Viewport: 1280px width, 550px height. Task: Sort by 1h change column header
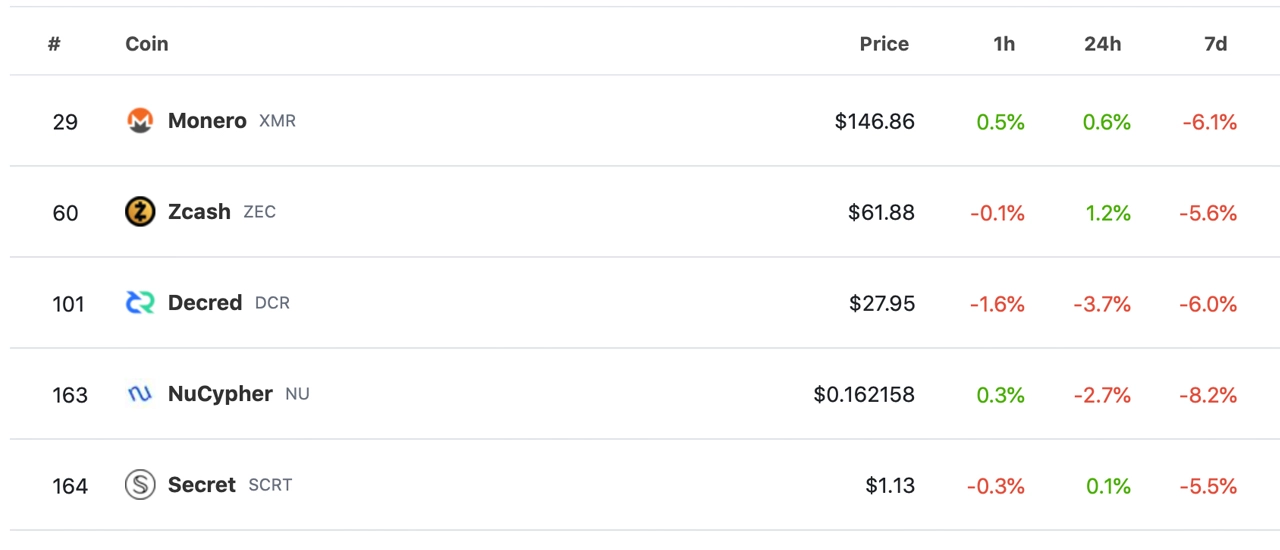1004,44
